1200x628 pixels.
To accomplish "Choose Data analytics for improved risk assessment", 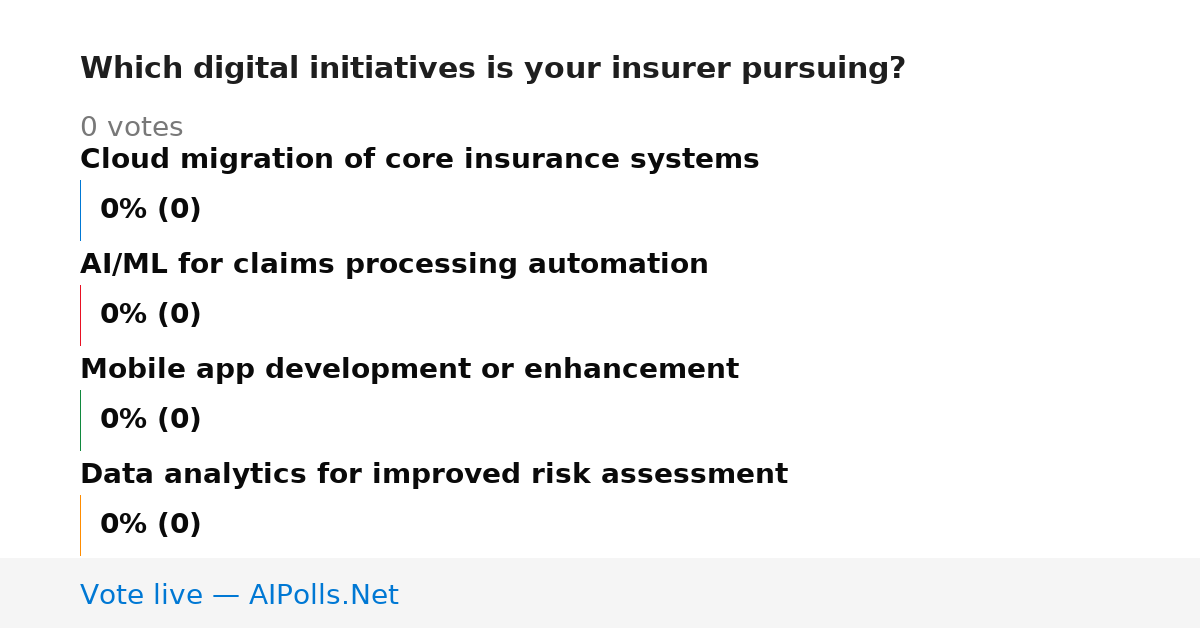I will (434, 475).
